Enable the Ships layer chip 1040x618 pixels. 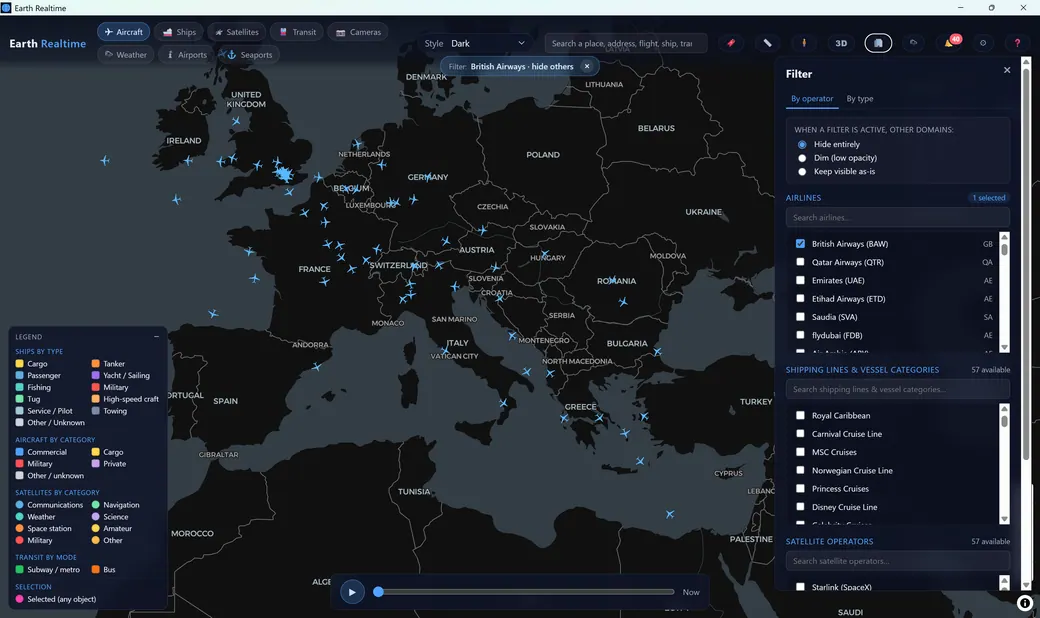180,32
